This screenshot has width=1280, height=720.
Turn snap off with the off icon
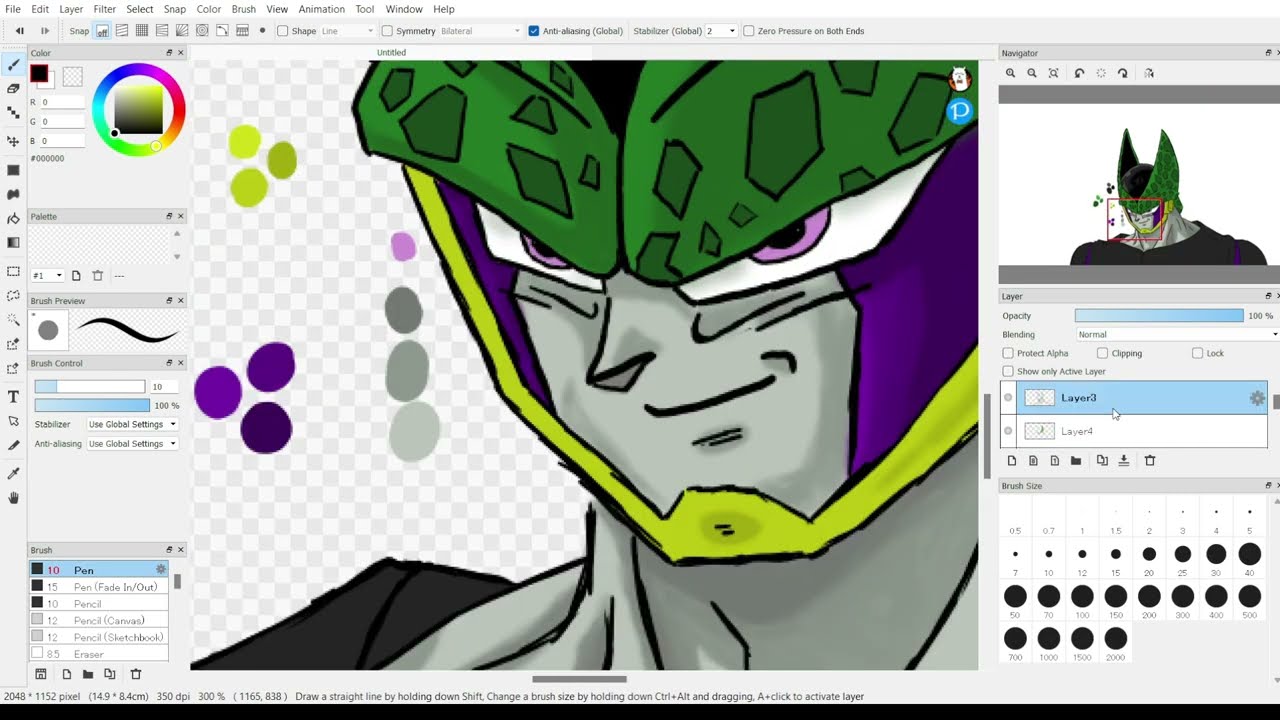point(102,31)
